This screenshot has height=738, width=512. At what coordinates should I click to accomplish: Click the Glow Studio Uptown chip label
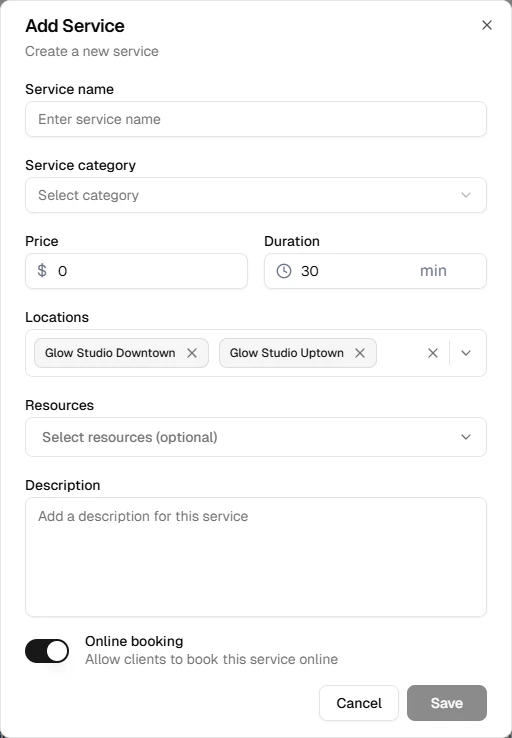pos(287,353)
